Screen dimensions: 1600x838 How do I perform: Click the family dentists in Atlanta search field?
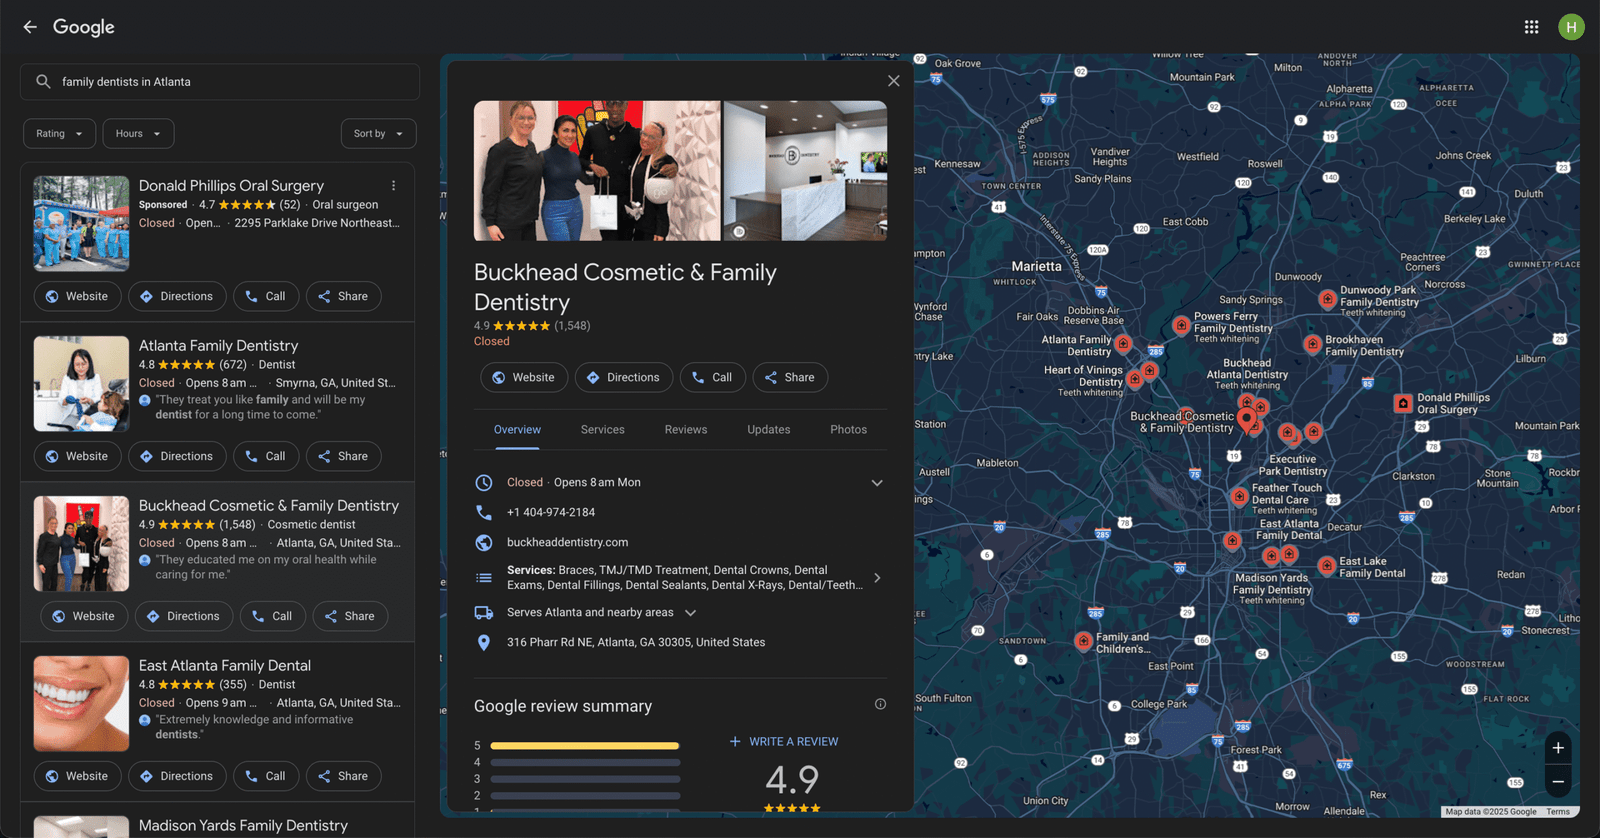[x=220, y=82]
